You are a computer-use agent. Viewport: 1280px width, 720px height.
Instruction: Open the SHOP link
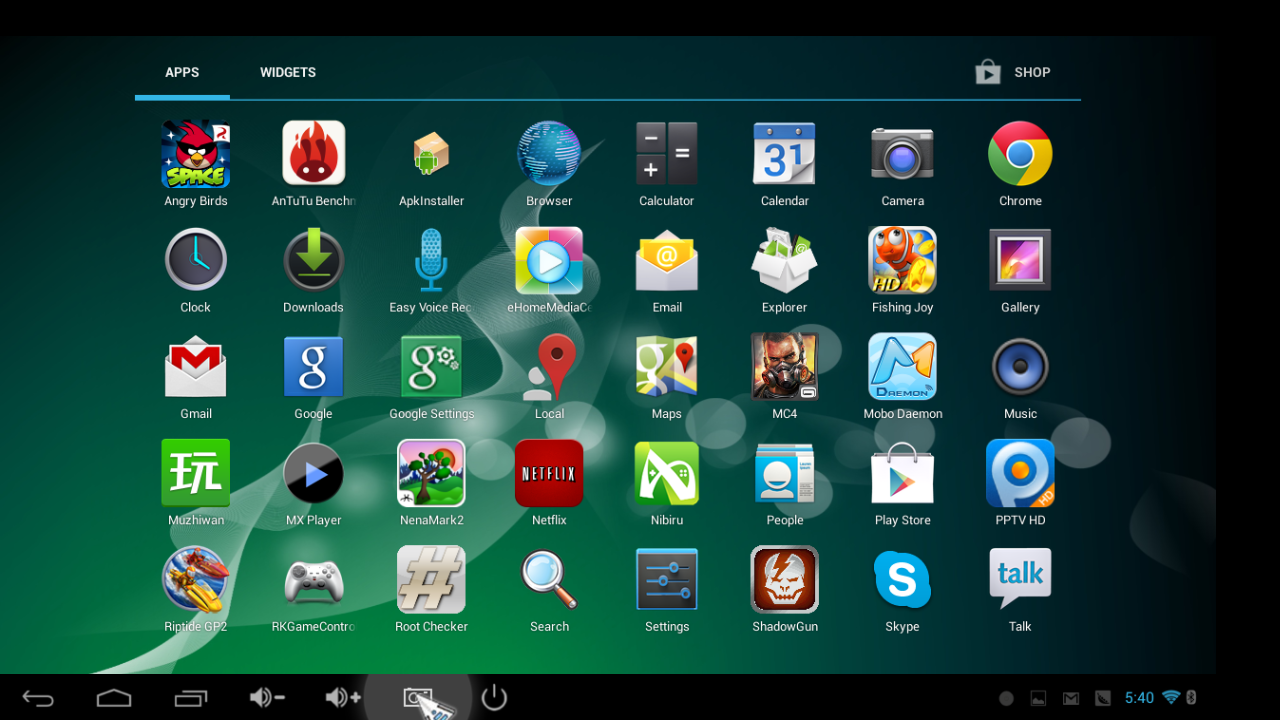tap(1013, 72)
